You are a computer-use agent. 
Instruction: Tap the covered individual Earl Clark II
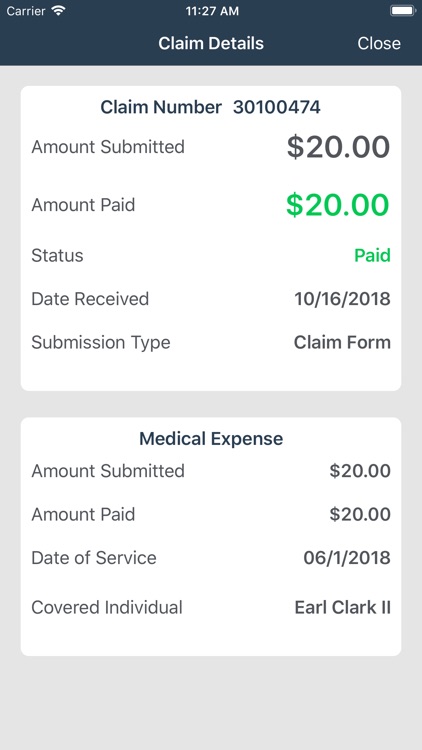pyautogui.click(x=343, y=607)
